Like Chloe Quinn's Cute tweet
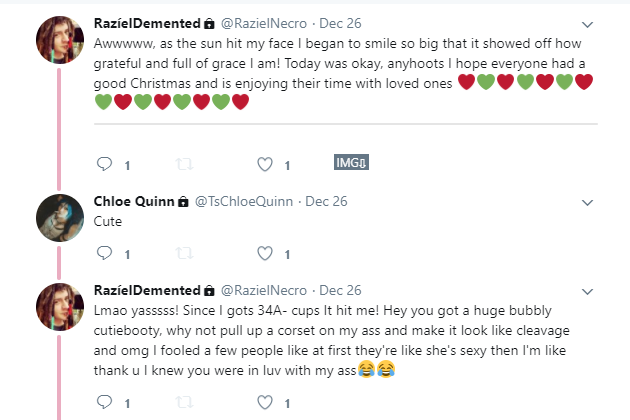The height and width of the screenshot is (420, 630). tap(265, 253)
